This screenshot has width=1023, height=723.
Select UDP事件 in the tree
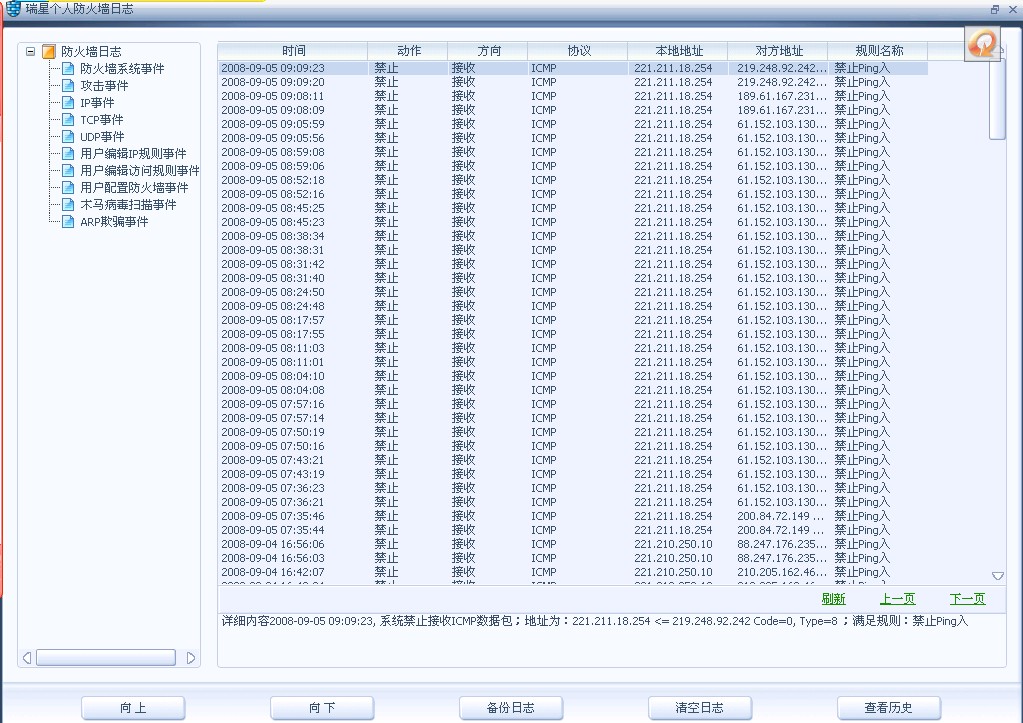coord(102,136)
